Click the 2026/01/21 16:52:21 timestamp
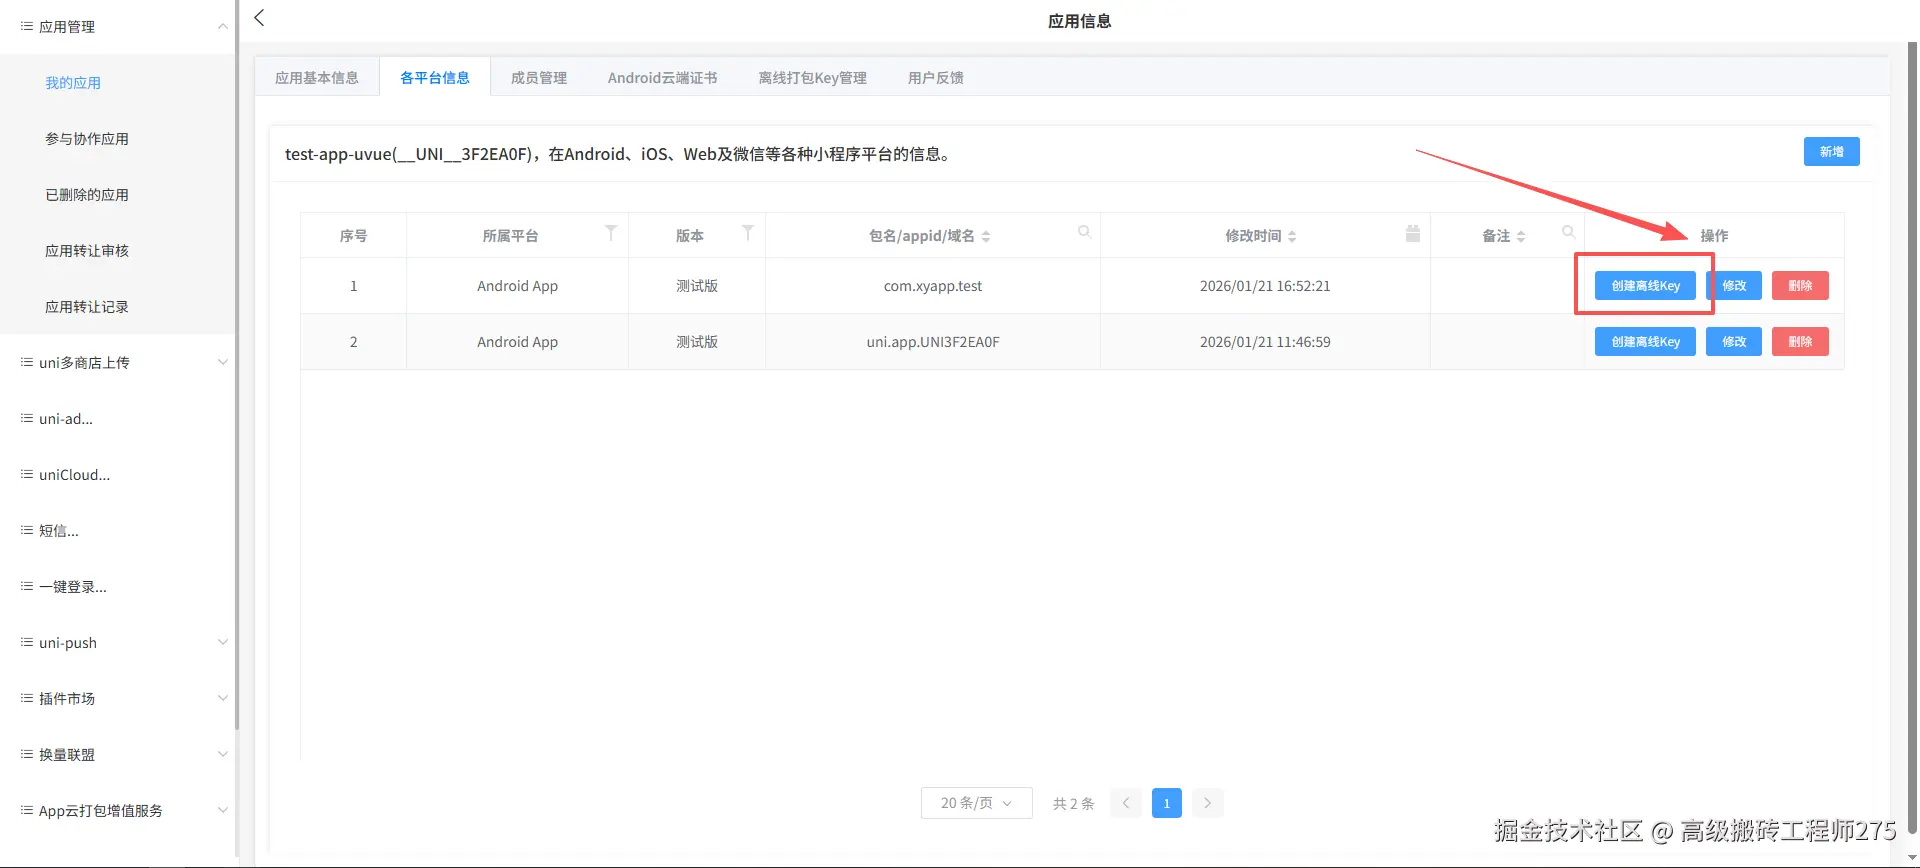This screenshot has width=1920, height=868. 1265,286
